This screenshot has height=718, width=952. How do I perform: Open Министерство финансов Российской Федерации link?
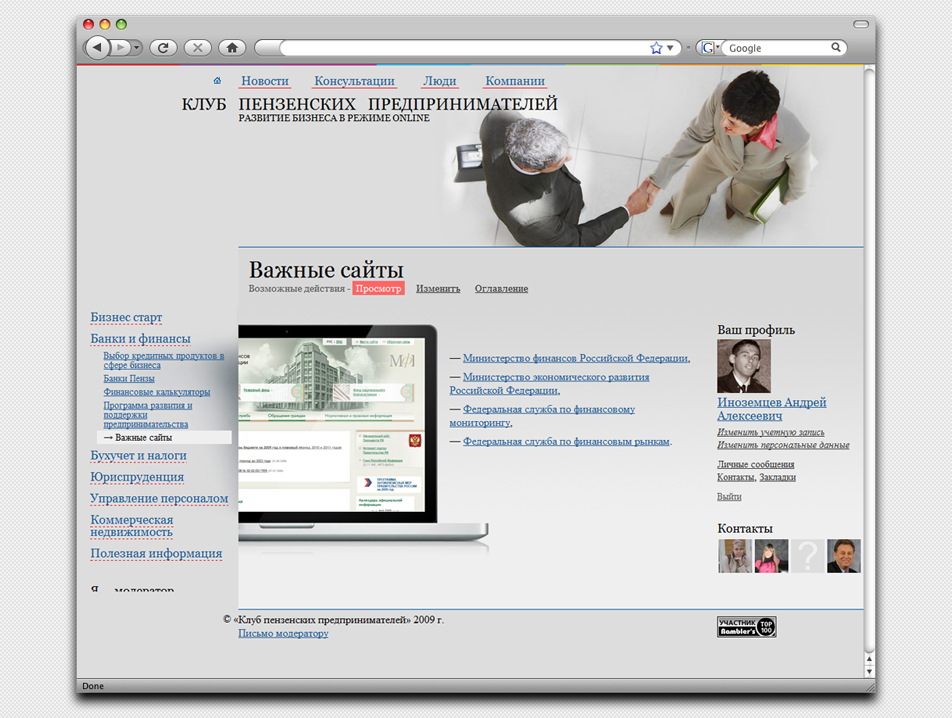(575, 358)
